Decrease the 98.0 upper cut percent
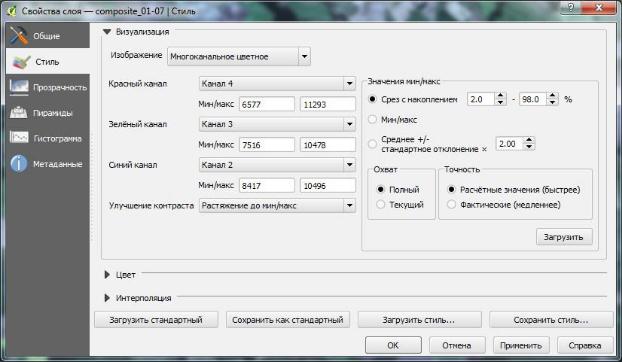The image size is (622, 362). (552, 102)
